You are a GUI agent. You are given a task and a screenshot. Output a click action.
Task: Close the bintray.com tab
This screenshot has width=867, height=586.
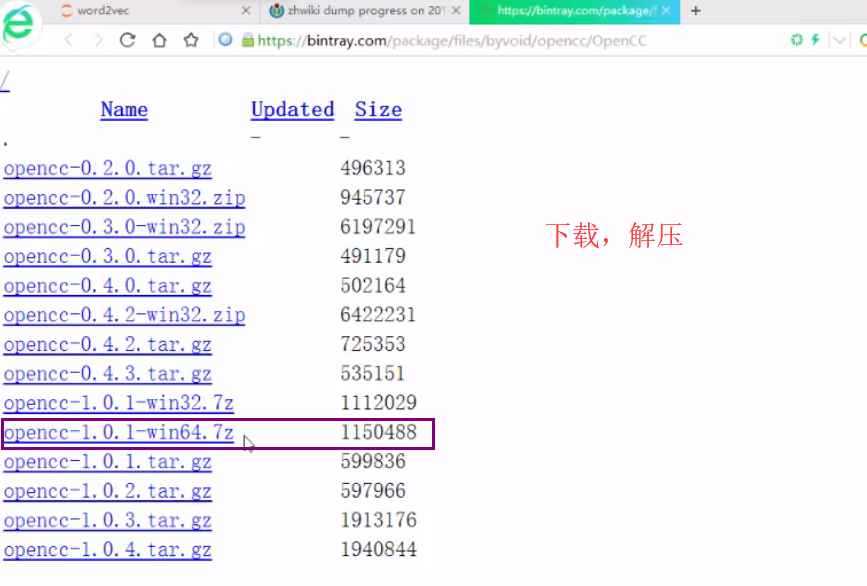[x=666, y=11]
